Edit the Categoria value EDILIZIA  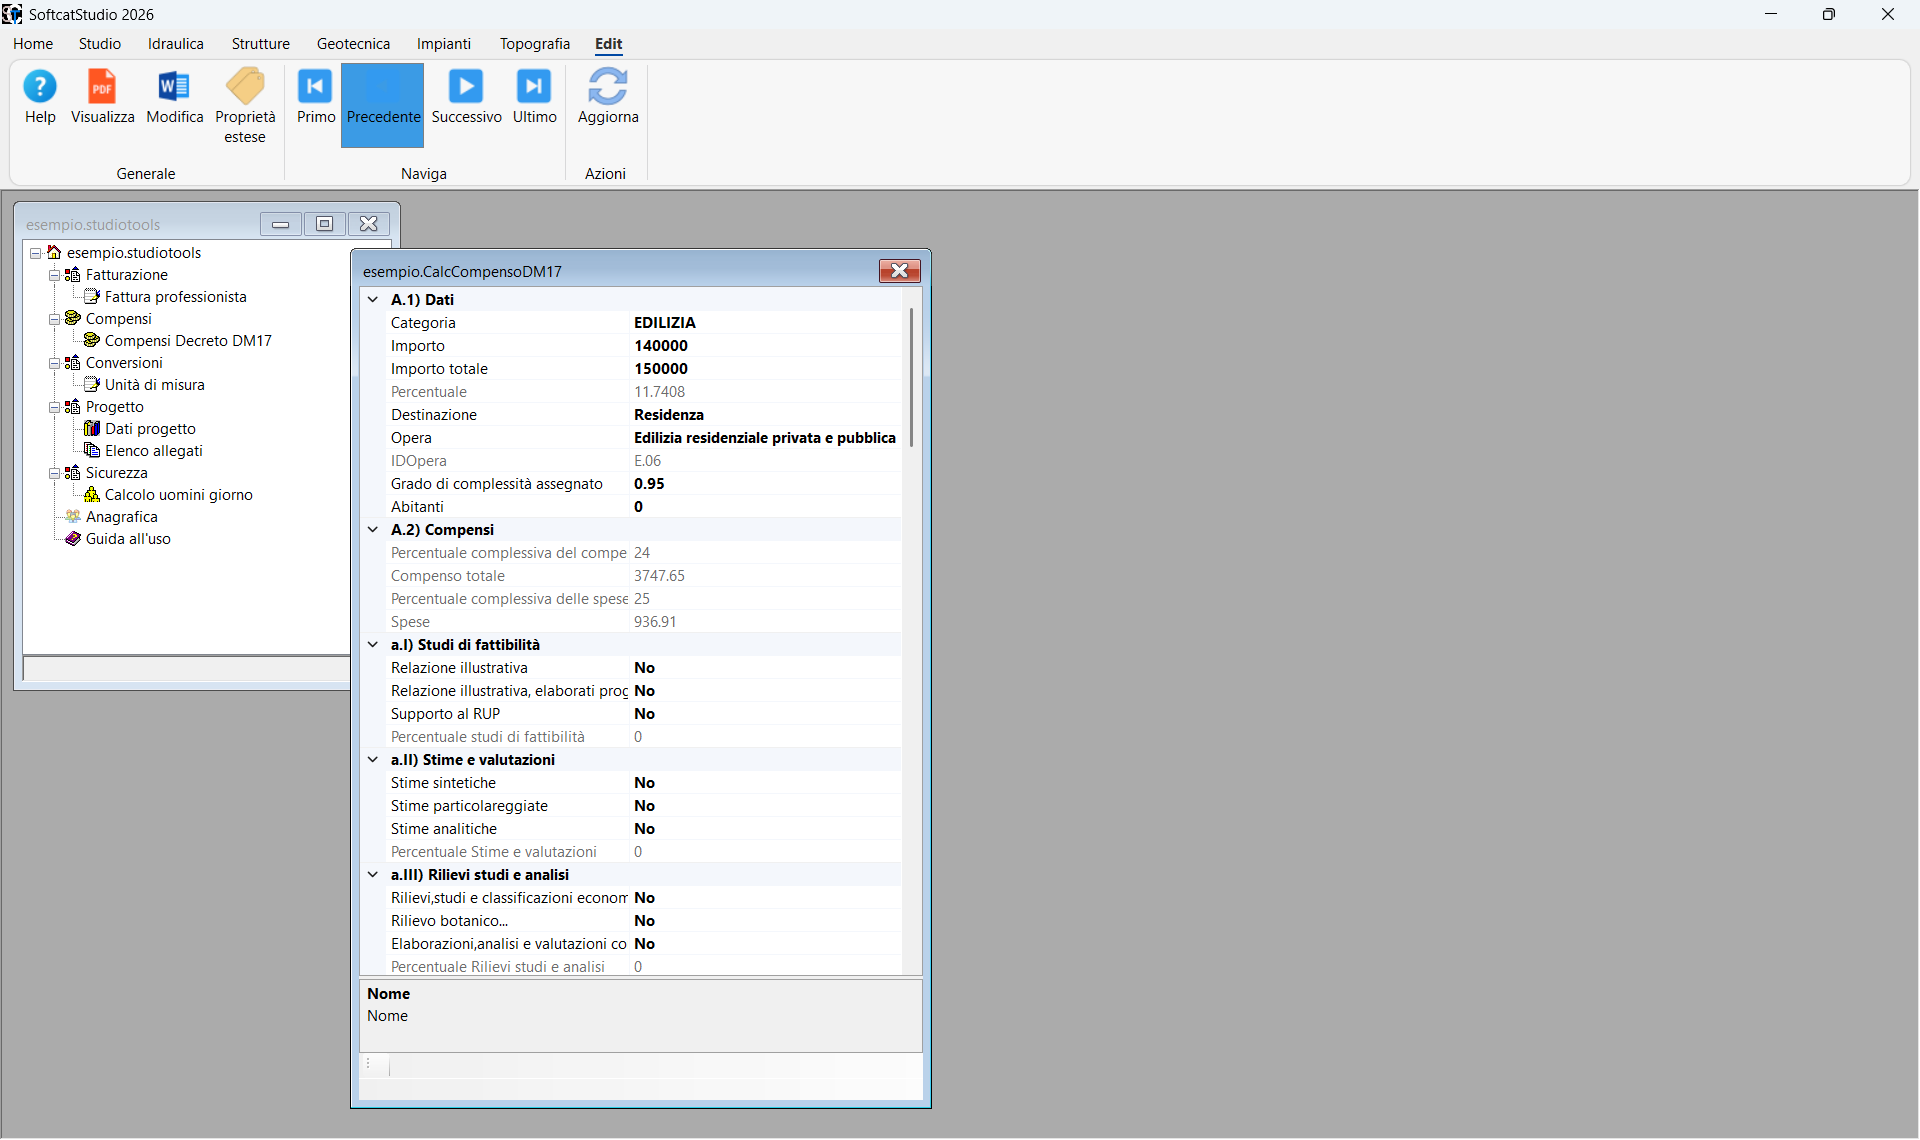[x=765, y=323]
